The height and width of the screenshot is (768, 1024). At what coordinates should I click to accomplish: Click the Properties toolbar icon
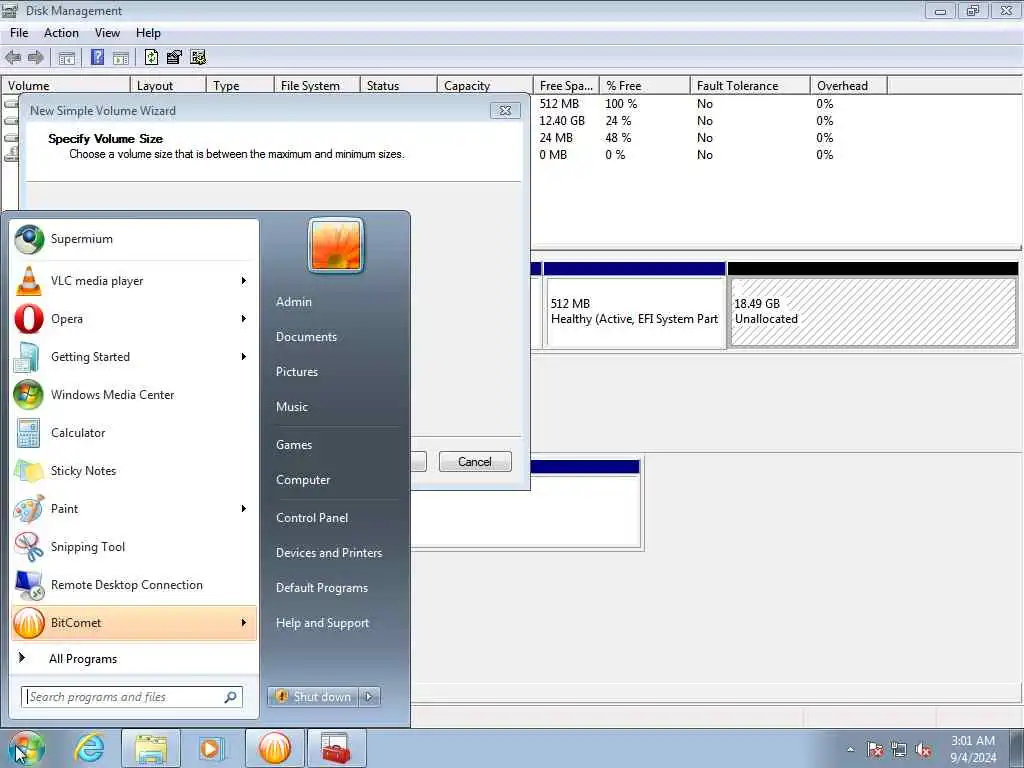(174, 57)
